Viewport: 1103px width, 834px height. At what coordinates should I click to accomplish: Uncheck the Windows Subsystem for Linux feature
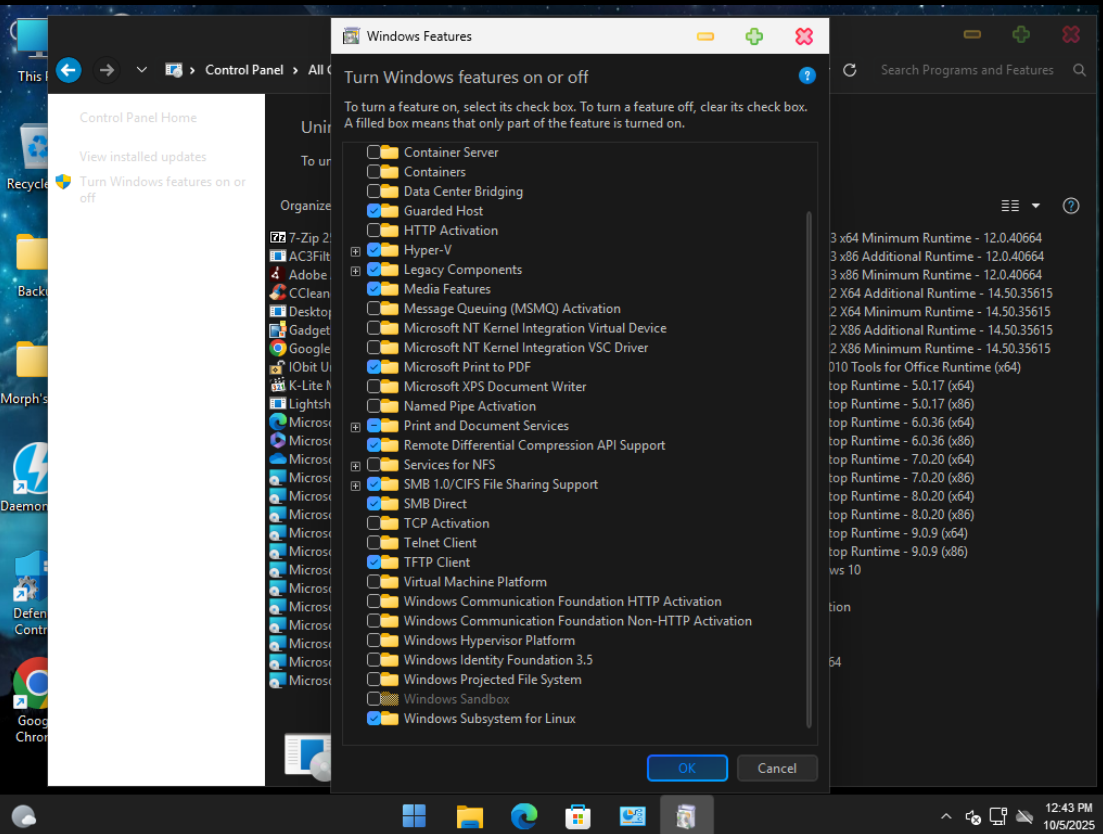pyautogui.click(x=374, y=719)
